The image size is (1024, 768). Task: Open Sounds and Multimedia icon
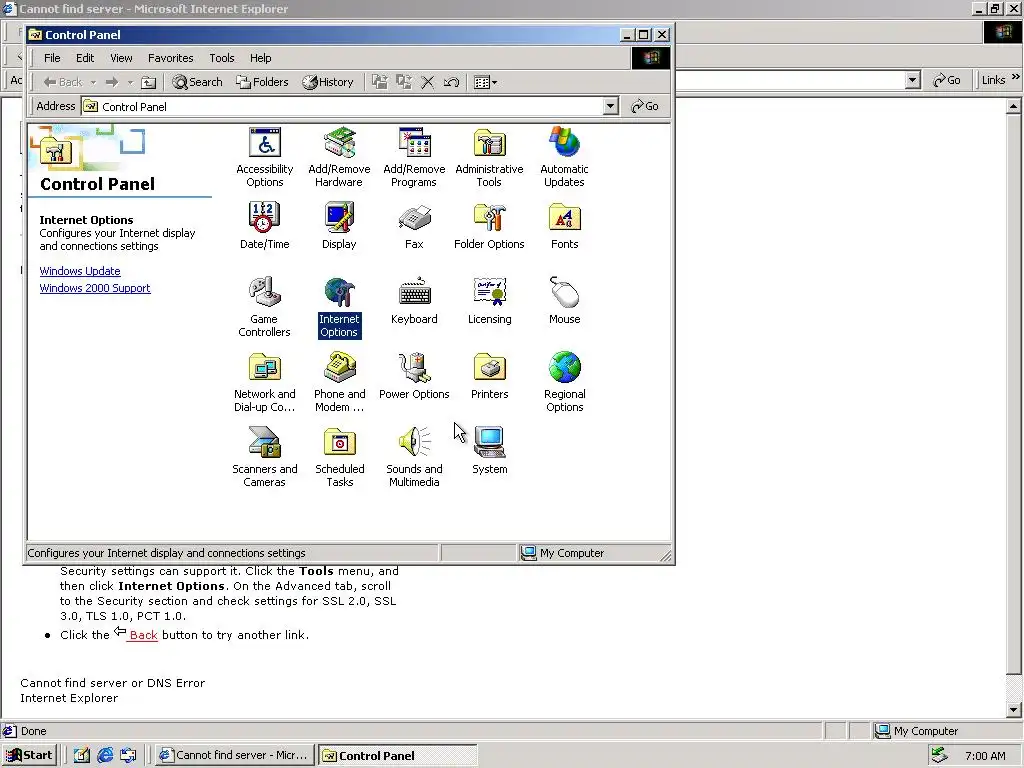[414, 457]
